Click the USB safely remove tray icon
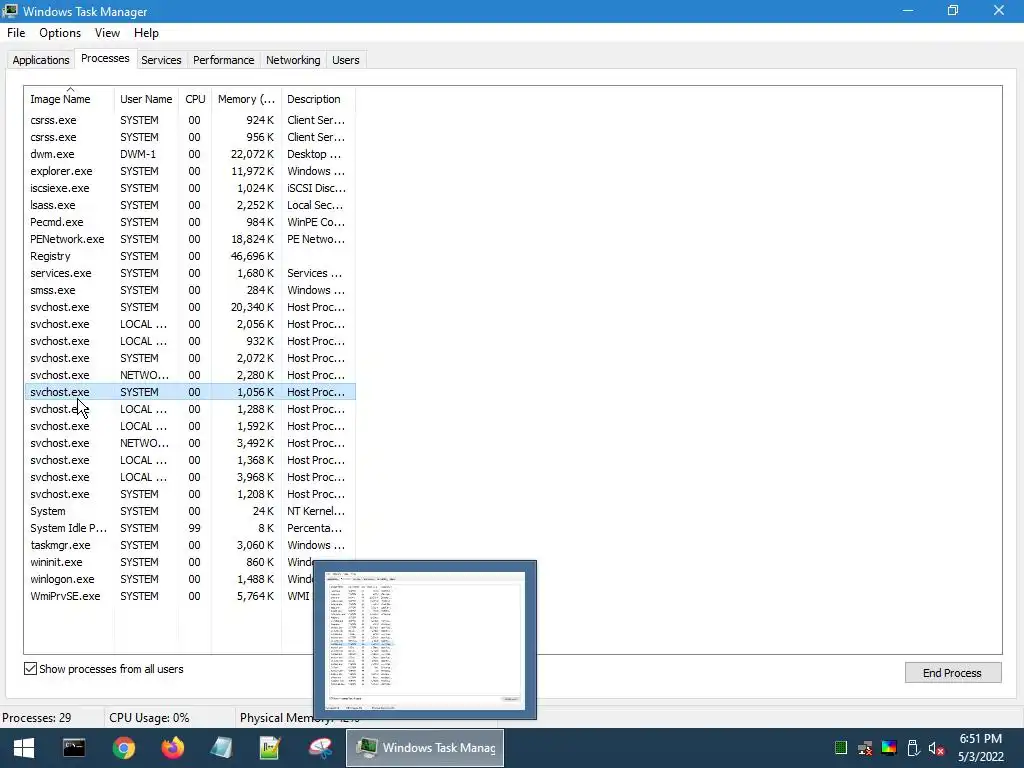 click(x=913, y=748)
